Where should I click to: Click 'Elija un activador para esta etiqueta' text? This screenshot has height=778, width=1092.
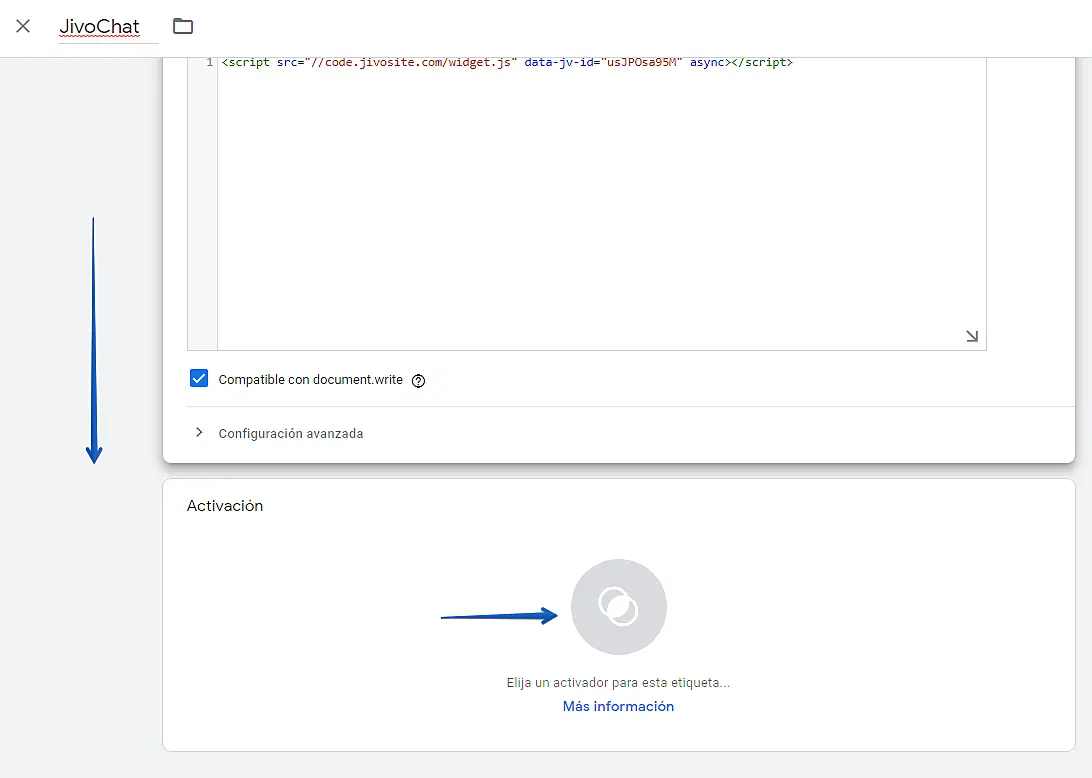[x=618, y=683]
